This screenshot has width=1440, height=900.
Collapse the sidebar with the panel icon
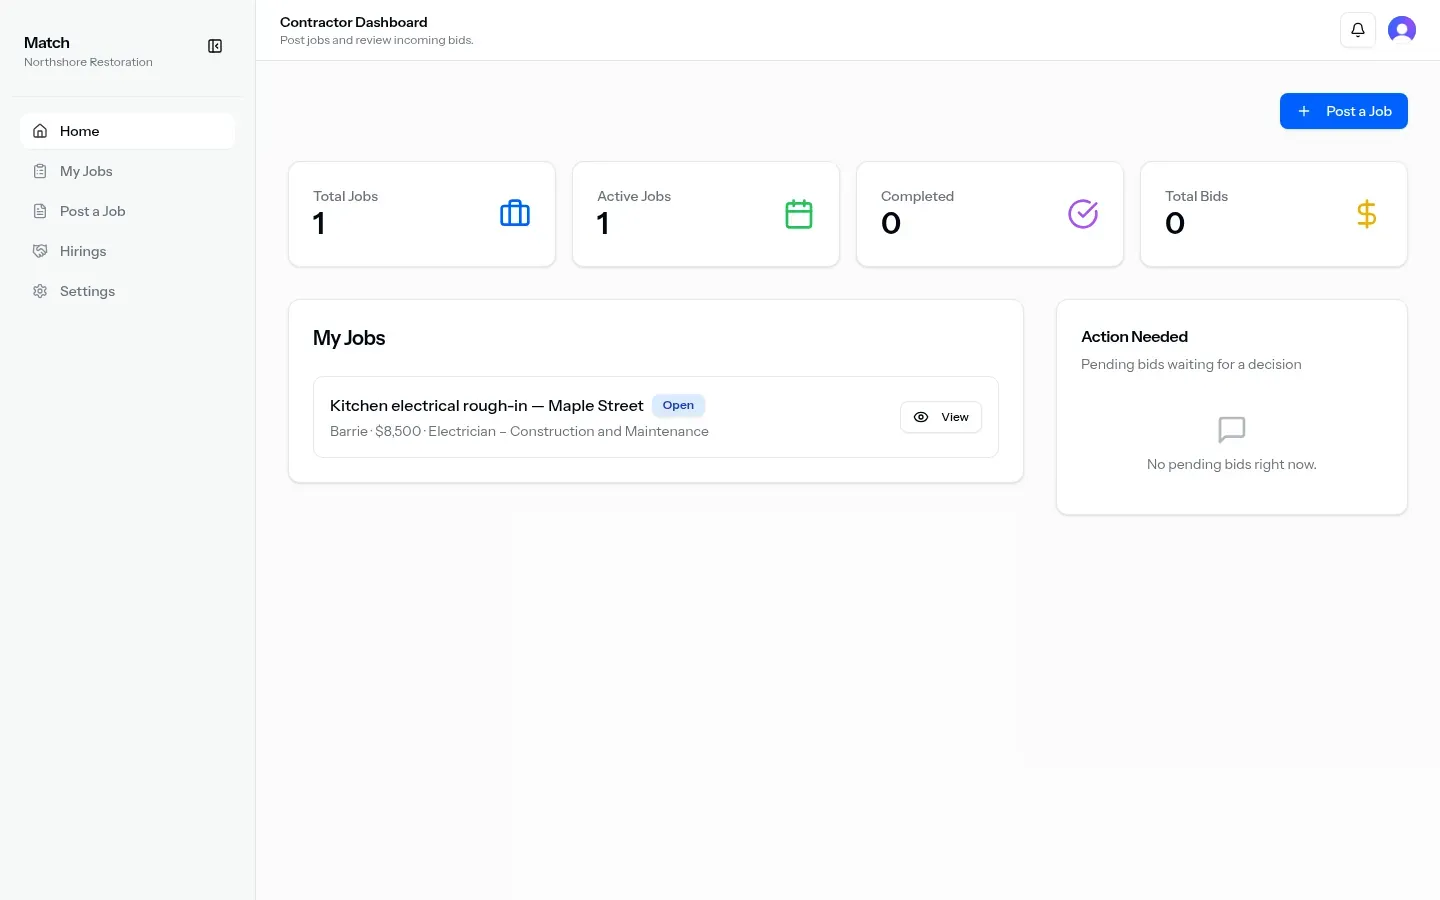(x=215, y=46)
